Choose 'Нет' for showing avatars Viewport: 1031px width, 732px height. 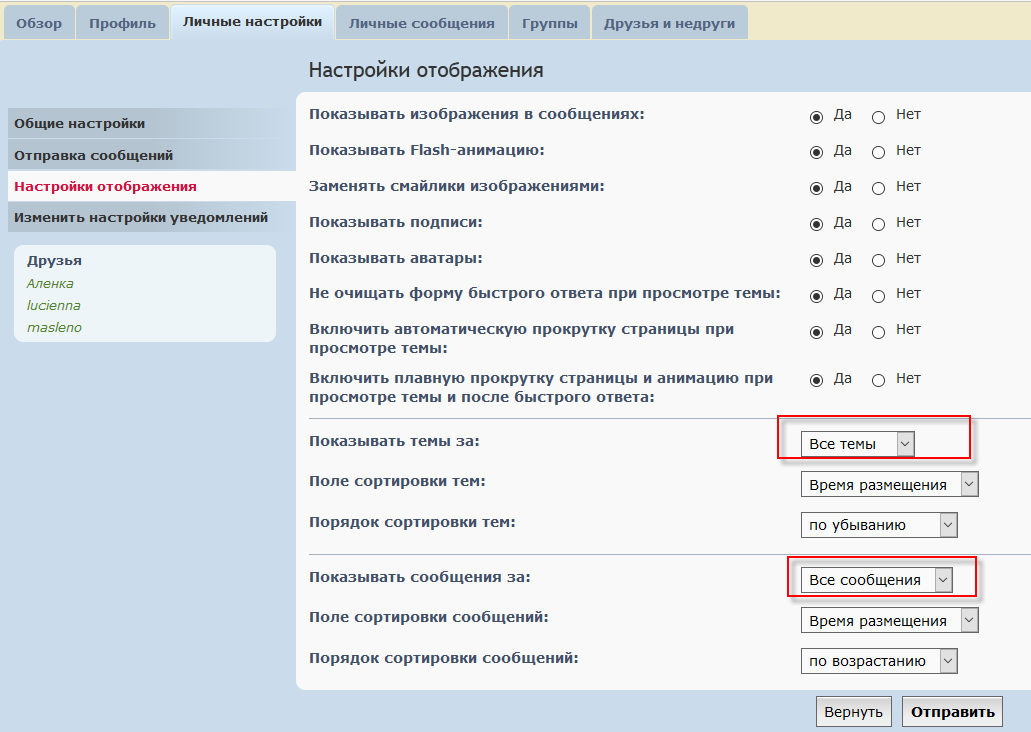[x=879, y=260]
